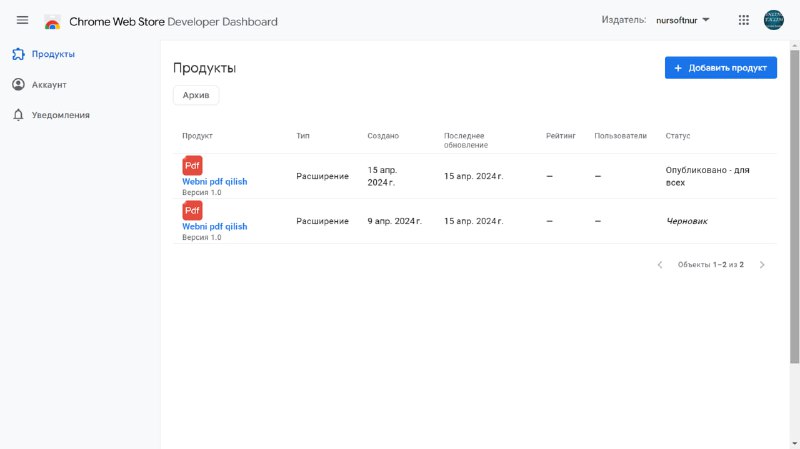Click the Продукты page heading
Screen dimensions: 800x449
[204, 68]
